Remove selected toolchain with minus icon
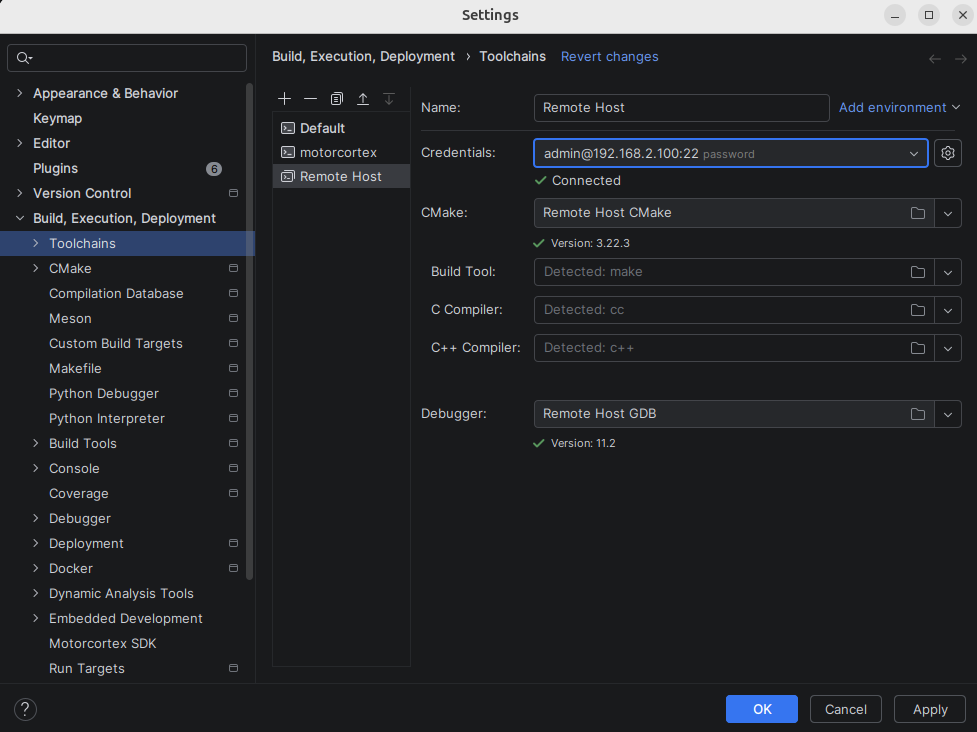 click(x=311, y=99)
